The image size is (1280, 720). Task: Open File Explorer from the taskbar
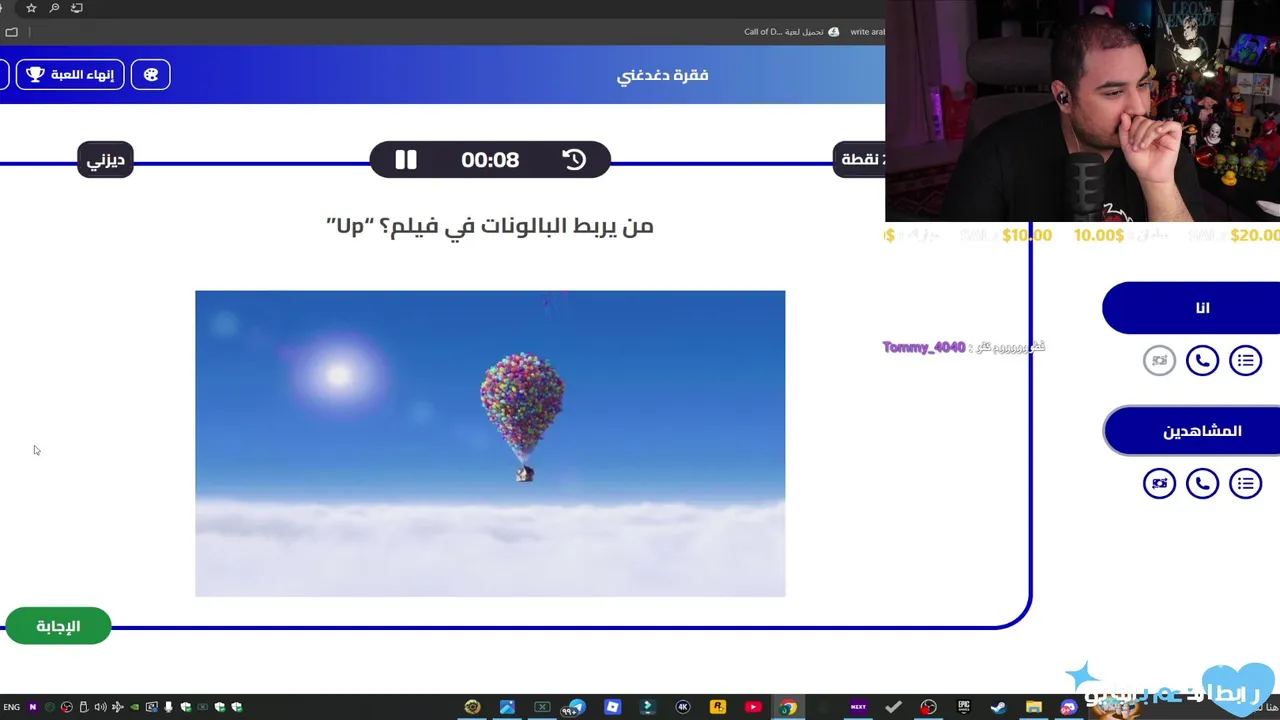click(1034, 707)
